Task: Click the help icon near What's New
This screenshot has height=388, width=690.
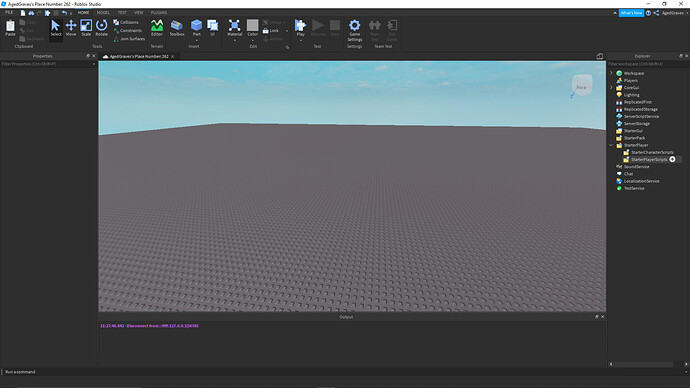Action: pos(648,13)
